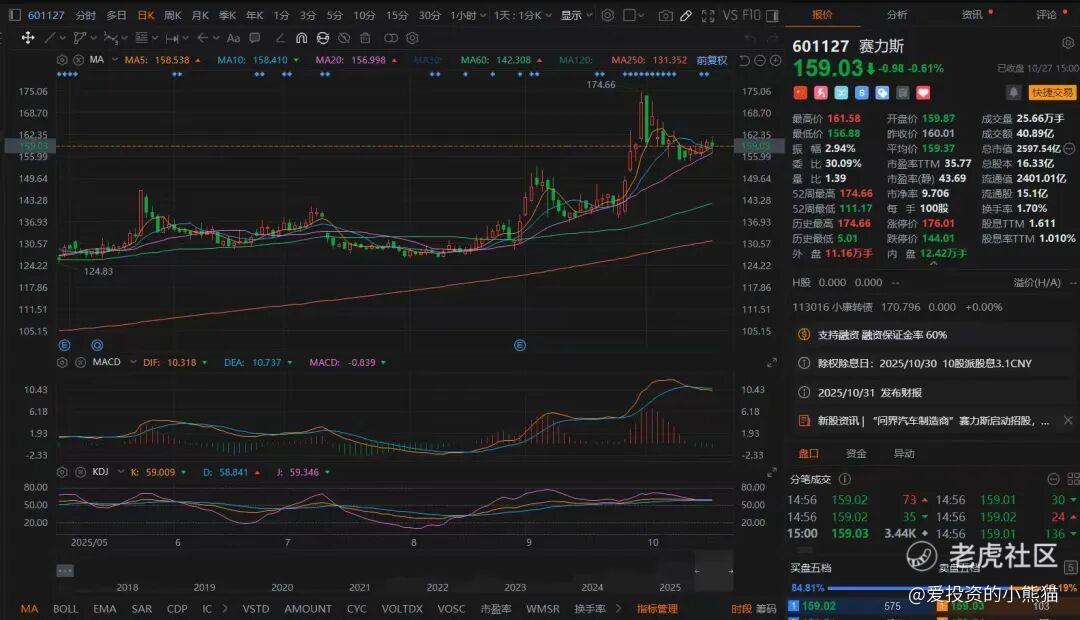Image resolution: width=1080 pixels, height=620 pixels.
Task: Select the 15分 timeframe
Action: 396,14
